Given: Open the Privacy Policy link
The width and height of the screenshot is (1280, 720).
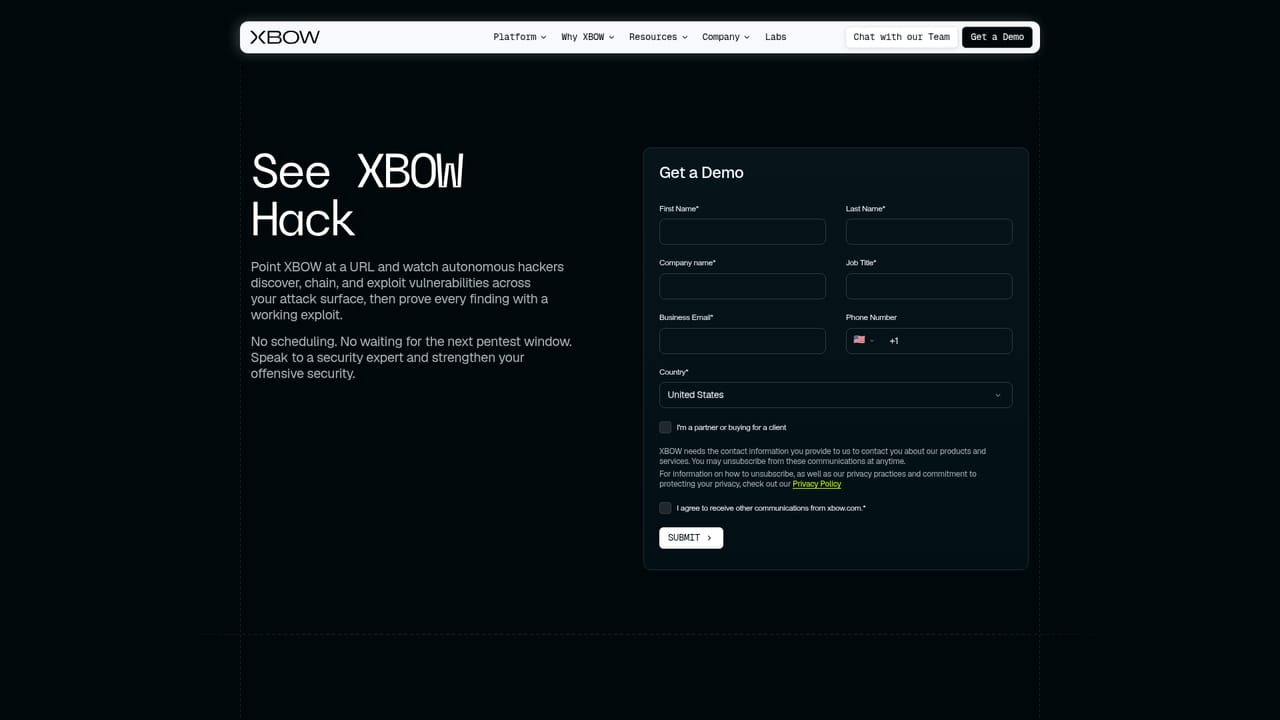Looking at the screenshot, I should (x=817, y=484).
